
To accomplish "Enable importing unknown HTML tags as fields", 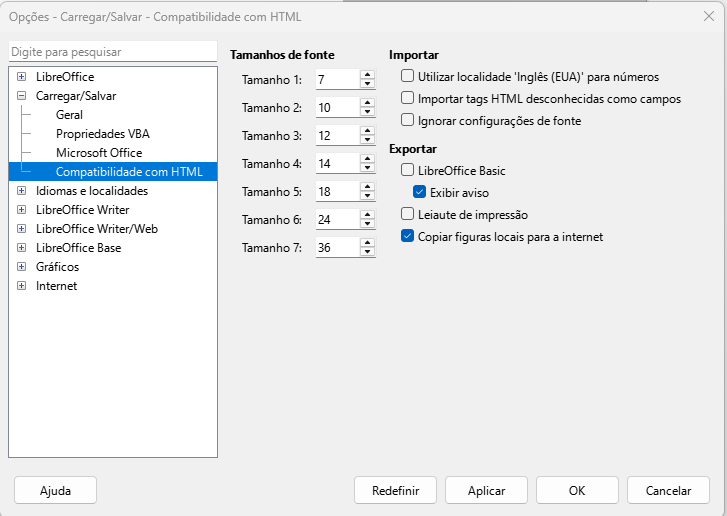I will click(x=407, y=98).
